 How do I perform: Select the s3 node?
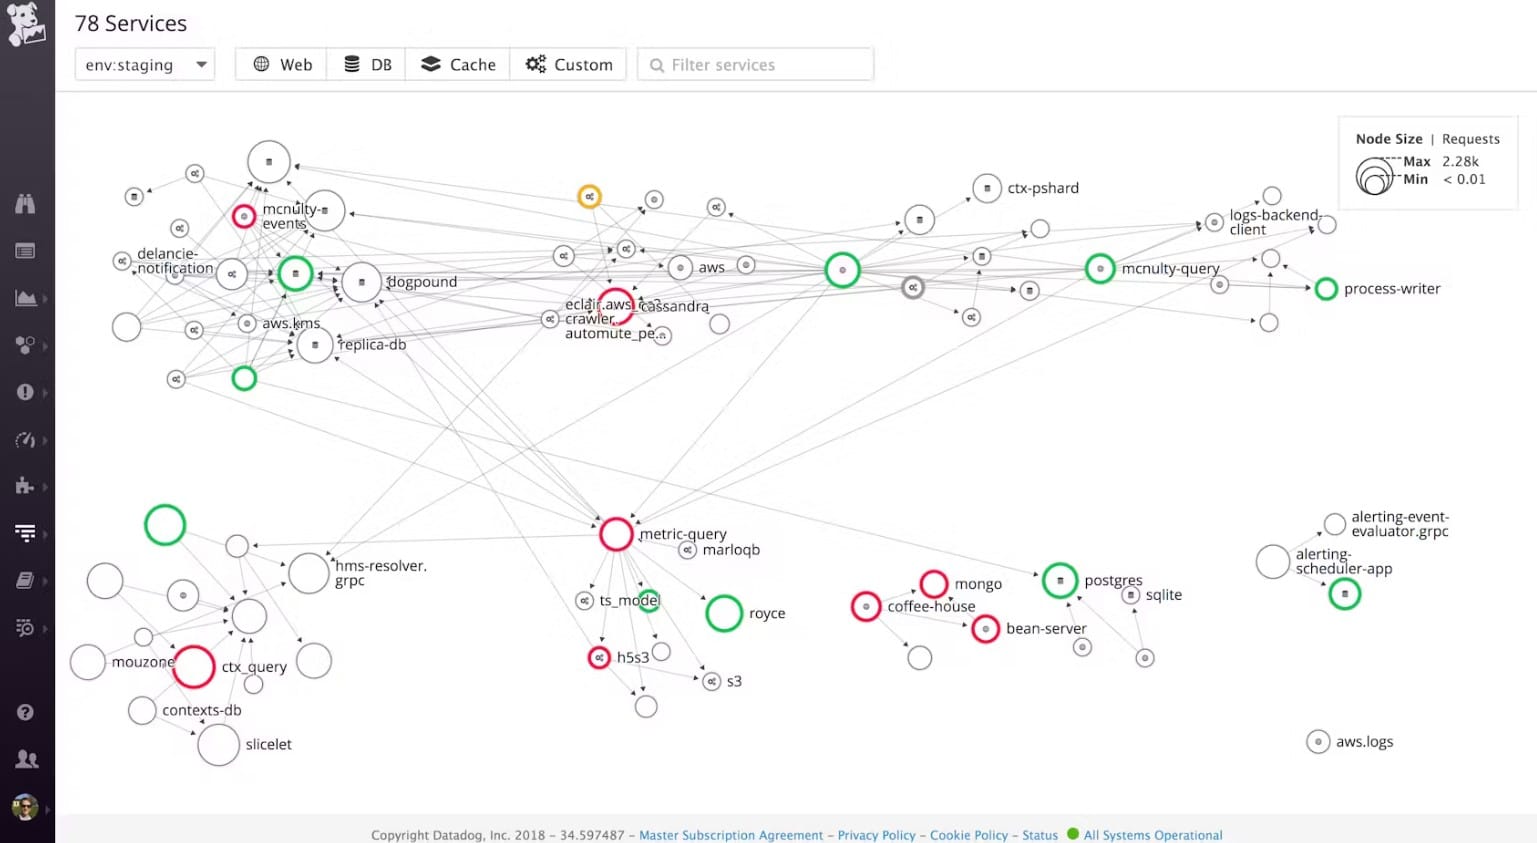coord(711,681)
